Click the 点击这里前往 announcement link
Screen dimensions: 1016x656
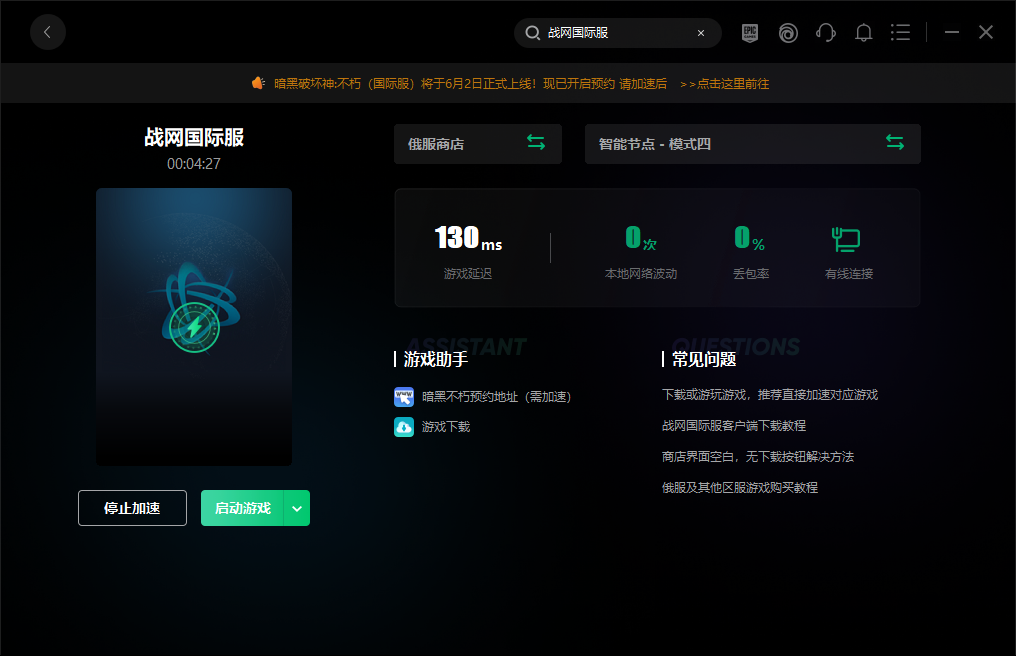pos(725,84)
